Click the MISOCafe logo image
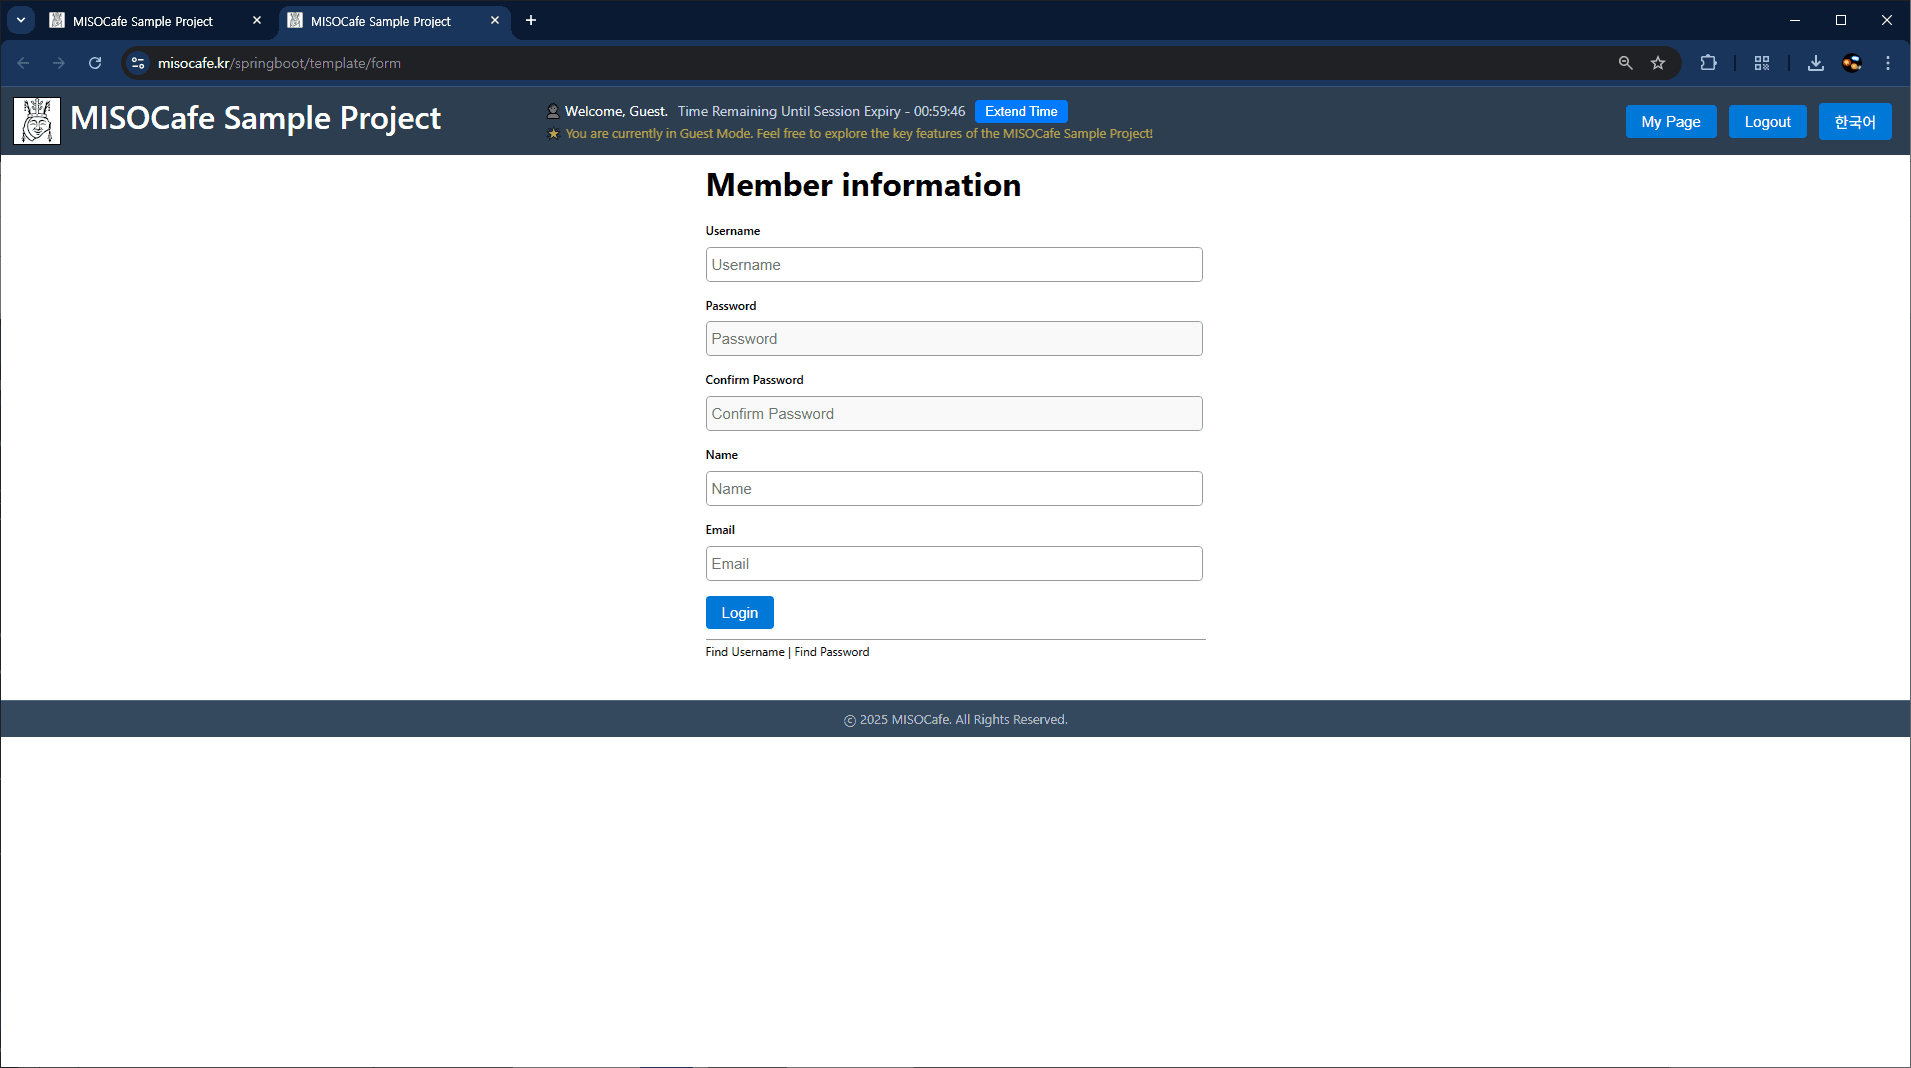 point(37,121)
